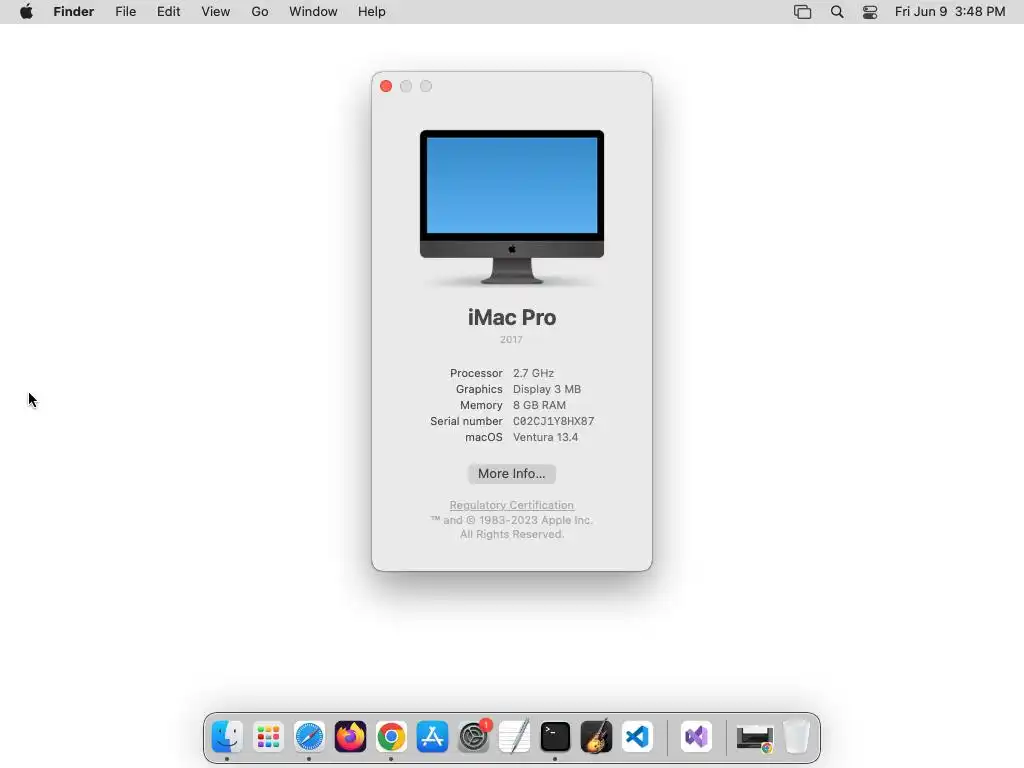This screenshot has height=768, width=1024.
Task: Open the File menu
Action: [125, 12]
